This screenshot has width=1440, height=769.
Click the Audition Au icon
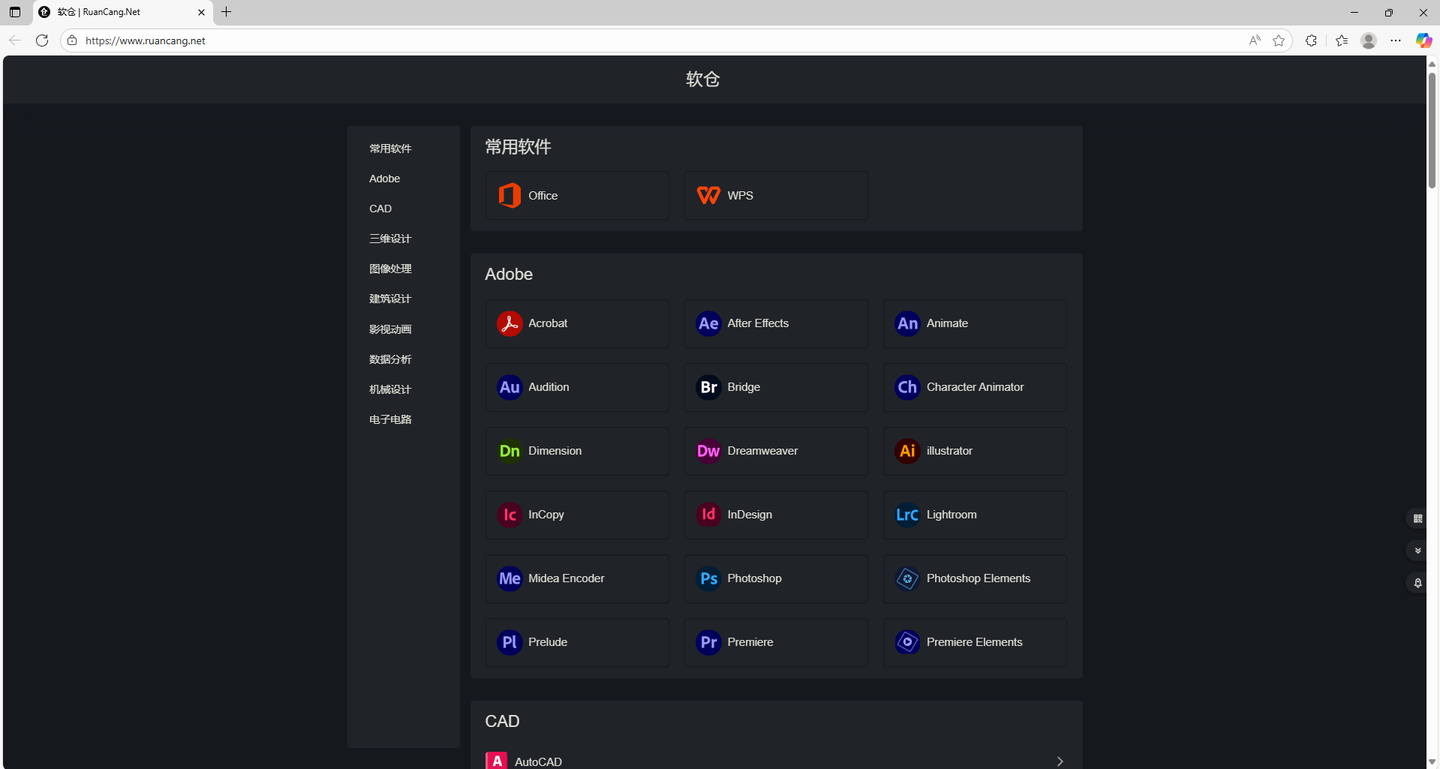point(510,388)
